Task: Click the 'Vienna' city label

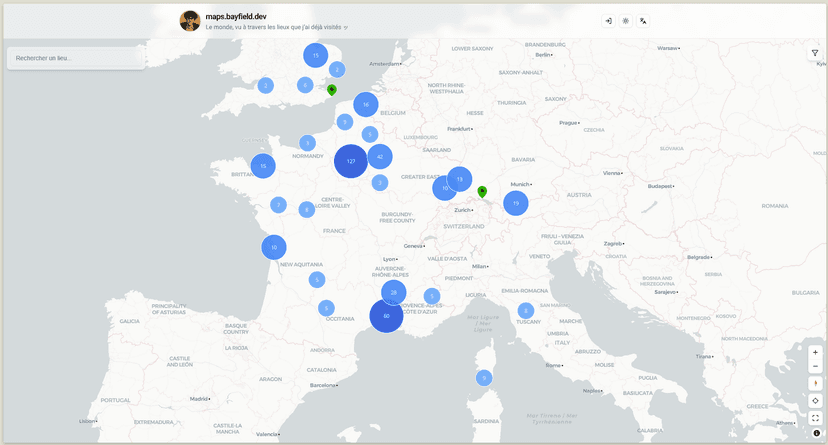Action: coord(613,173)
